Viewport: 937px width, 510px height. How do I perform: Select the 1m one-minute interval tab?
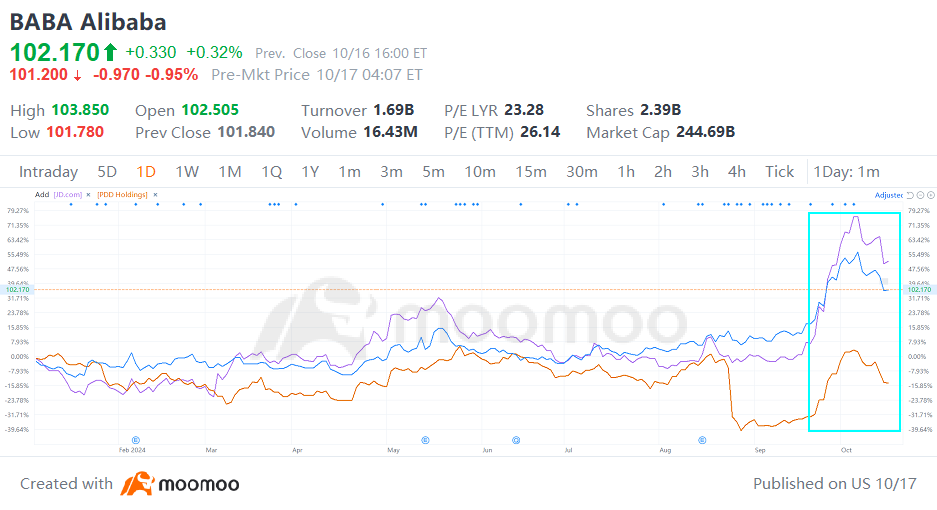[x=350, y=172]
